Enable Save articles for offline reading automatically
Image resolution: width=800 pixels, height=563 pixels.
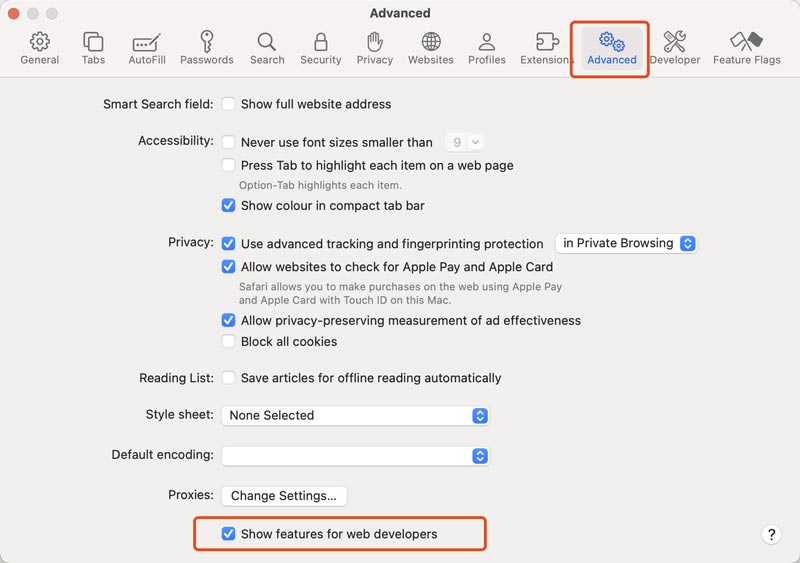pyautogui.click(x=228, y=378)
